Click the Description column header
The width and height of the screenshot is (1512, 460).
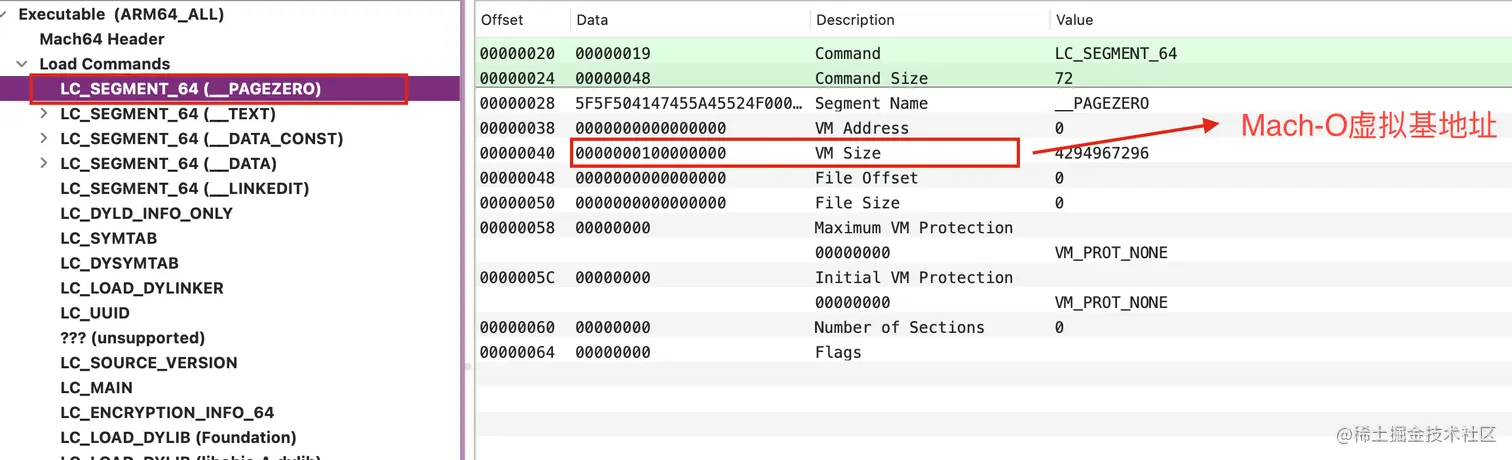[855, 20]
